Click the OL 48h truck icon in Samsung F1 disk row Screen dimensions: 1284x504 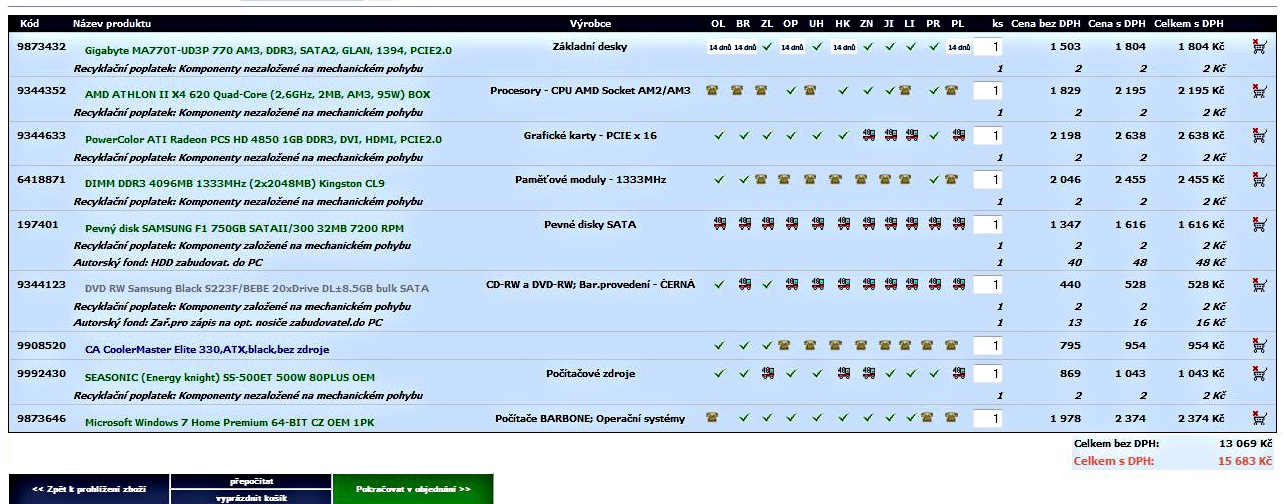point(719,224)
